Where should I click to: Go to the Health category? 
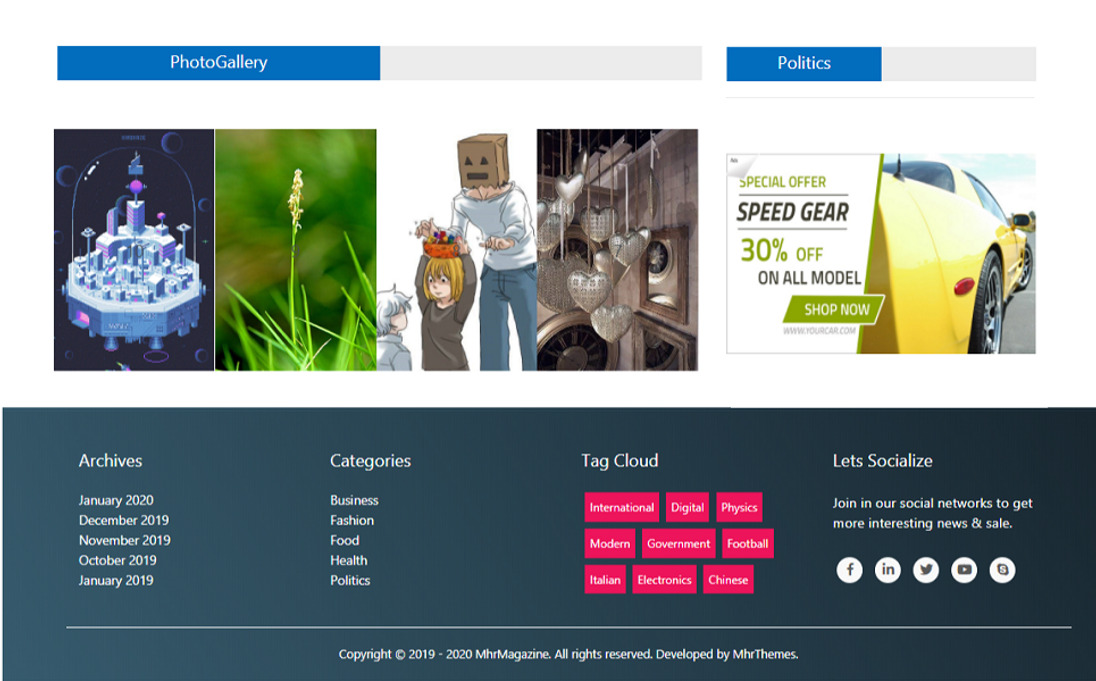pyautogui.click(x=349, y=561)
